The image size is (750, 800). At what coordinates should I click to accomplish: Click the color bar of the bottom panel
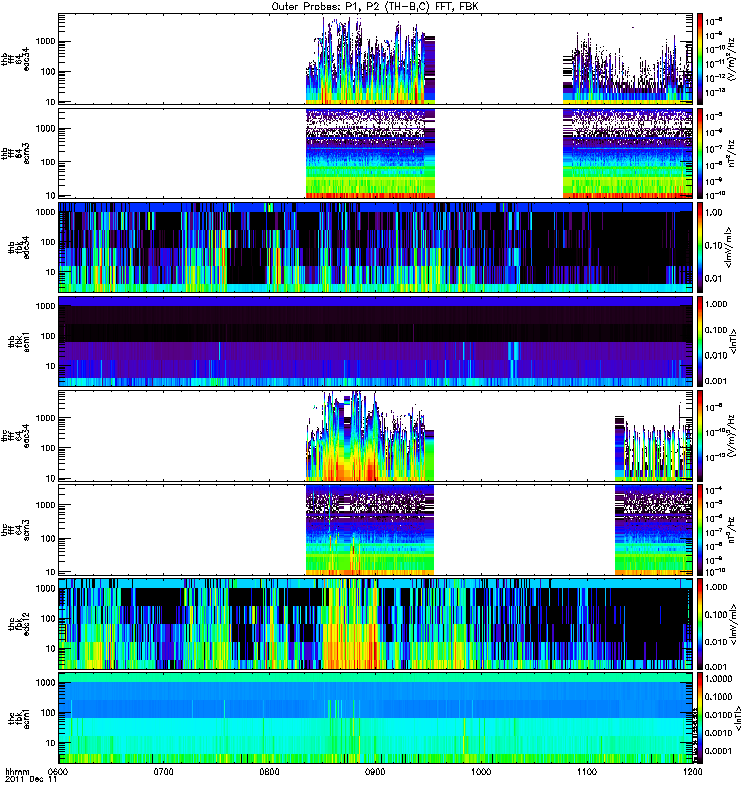coord(700,717)
